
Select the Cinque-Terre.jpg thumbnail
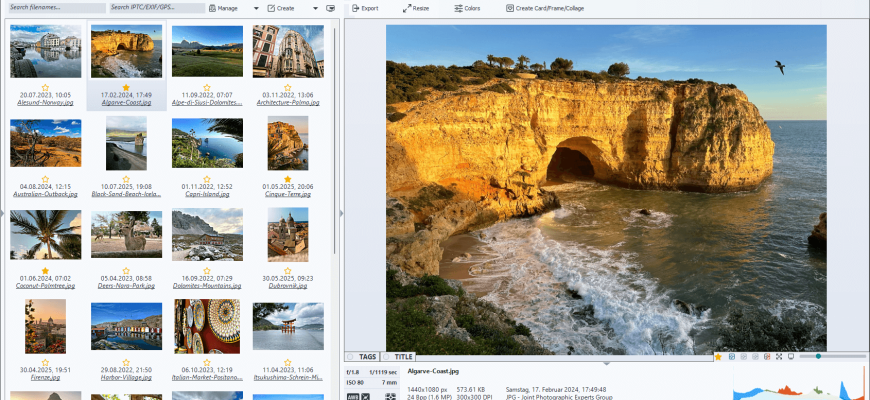coord(288,143)
